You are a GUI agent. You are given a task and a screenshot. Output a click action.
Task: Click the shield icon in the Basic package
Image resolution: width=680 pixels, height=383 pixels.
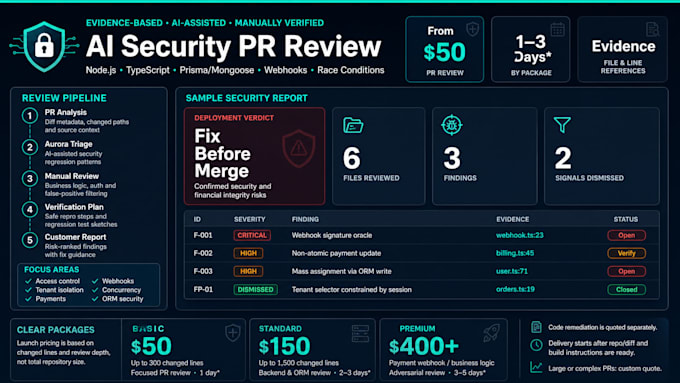coord(233,333)
